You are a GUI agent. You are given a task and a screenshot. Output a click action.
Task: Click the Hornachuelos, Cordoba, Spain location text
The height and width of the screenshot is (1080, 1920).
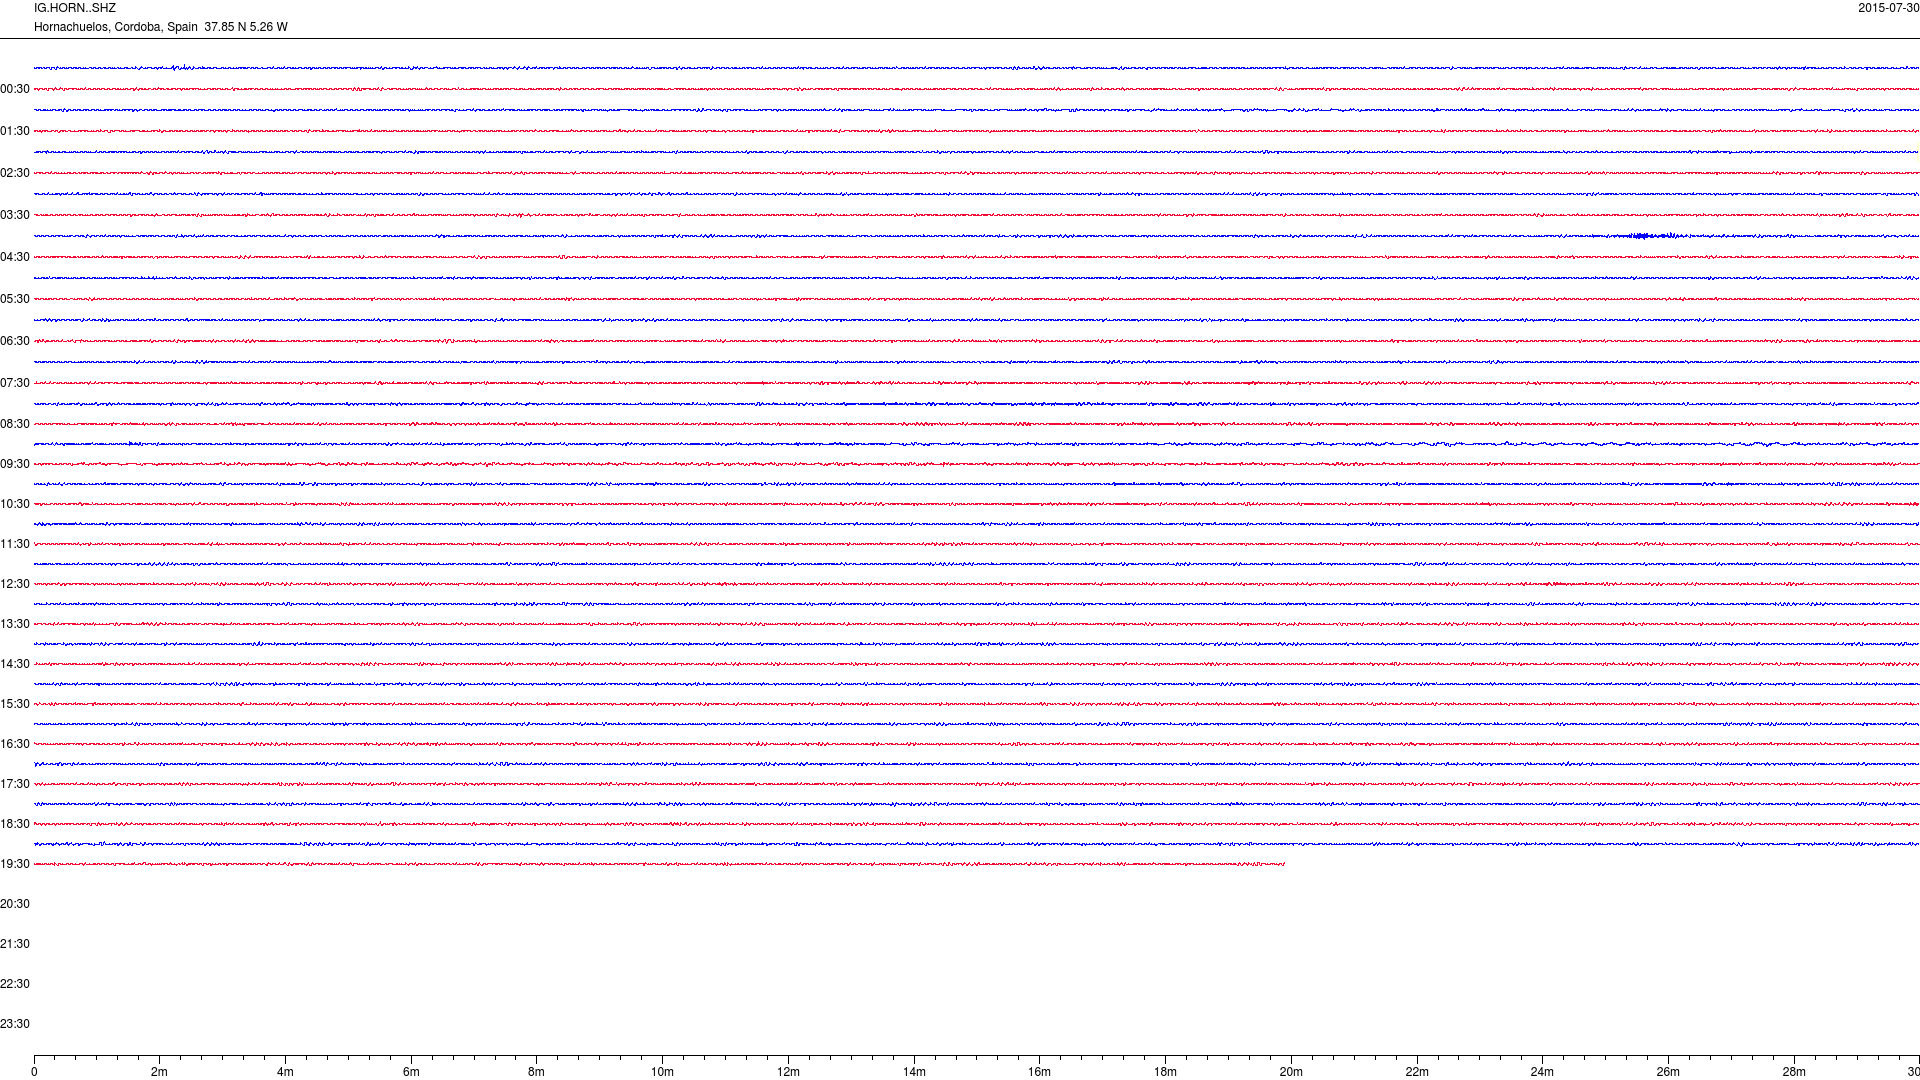pos(116,27)
